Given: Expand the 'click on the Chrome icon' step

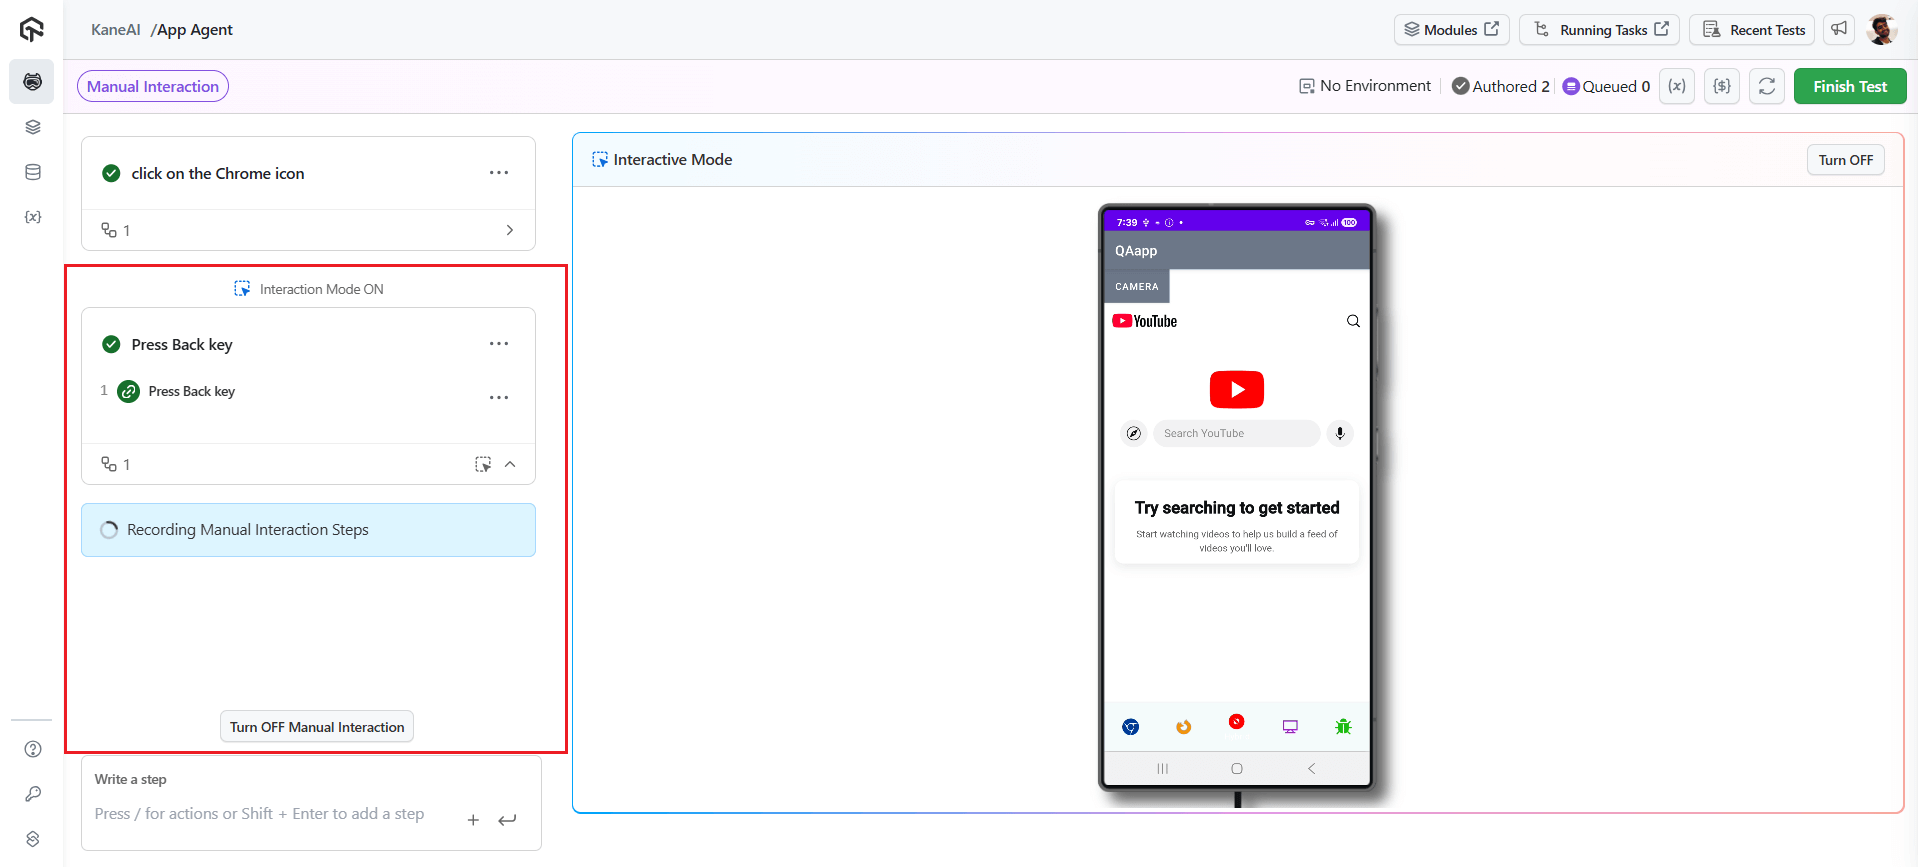Looking at the screenshot, I should pyautogui.click(x=510, y=230).
